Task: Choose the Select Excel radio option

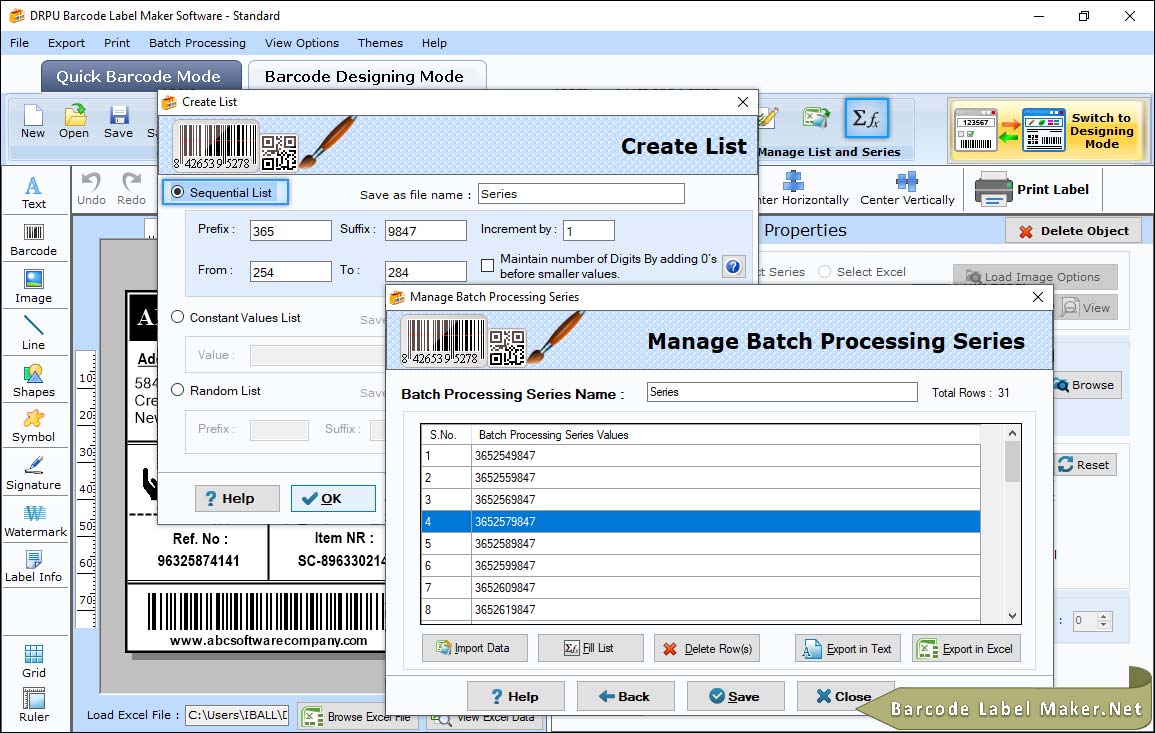Action: tap(824, 272)
